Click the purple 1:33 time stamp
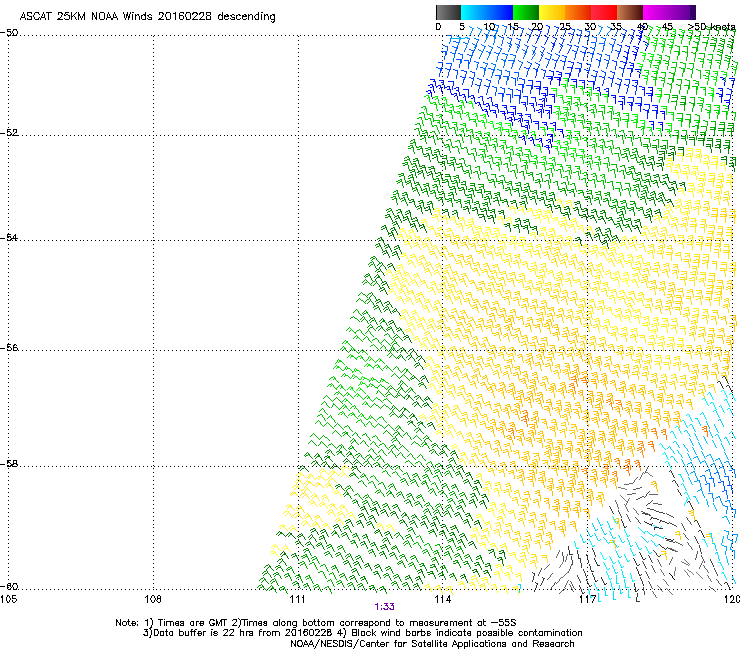Viewport: 740px width, 650px height. click(385, 607)
